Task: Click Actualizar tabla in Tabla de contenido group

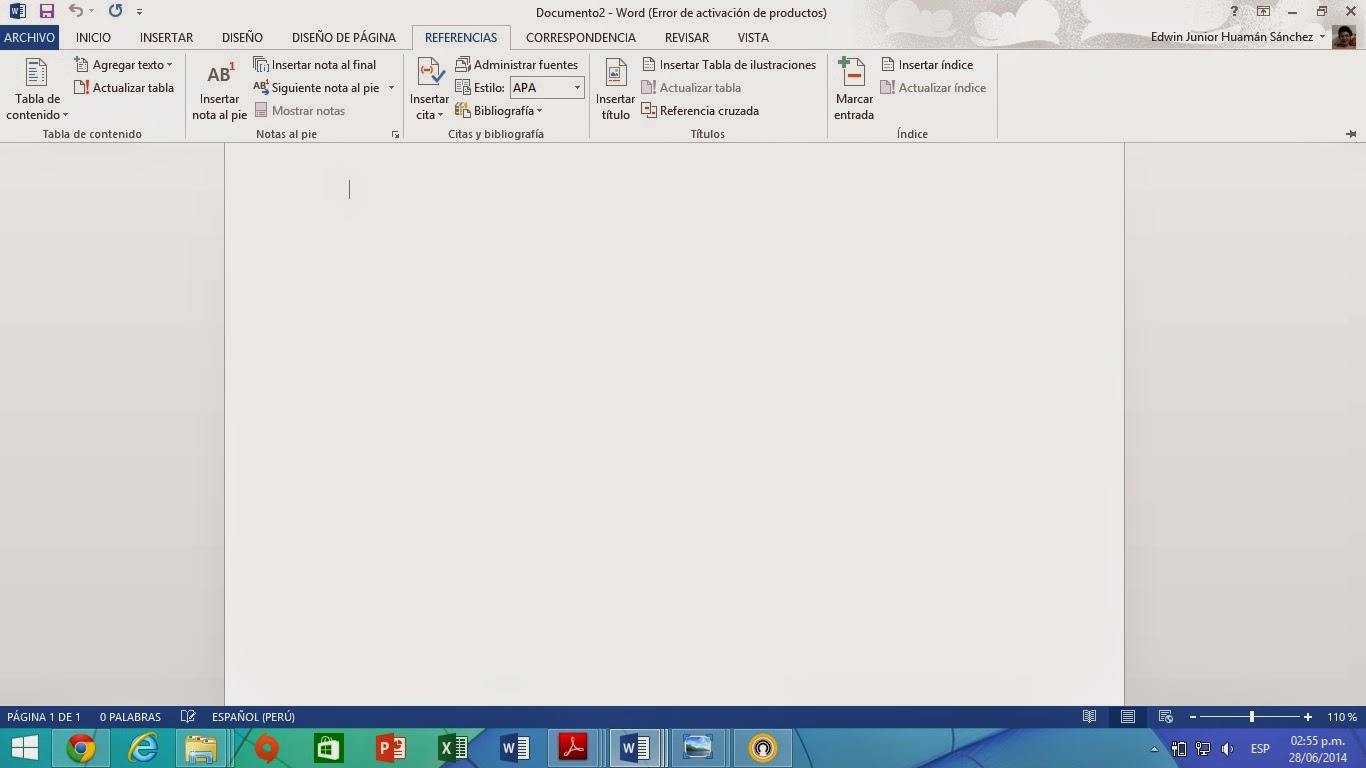Action: [125, 87]
